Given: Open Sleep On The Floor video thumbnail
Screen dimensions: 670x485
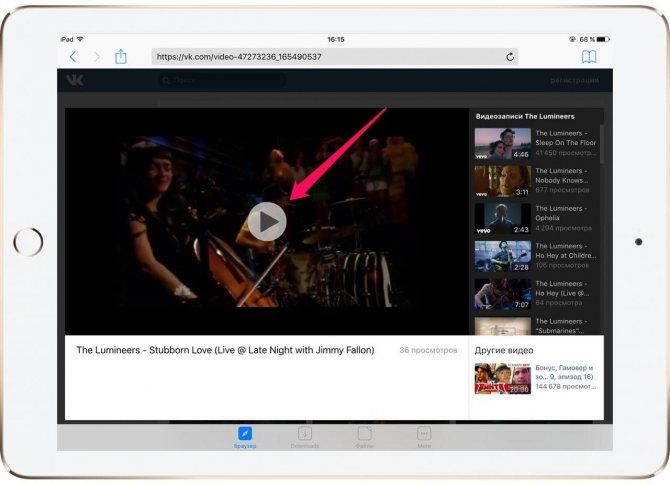Looking at the screenshot, I should click(x=502, y=144).
